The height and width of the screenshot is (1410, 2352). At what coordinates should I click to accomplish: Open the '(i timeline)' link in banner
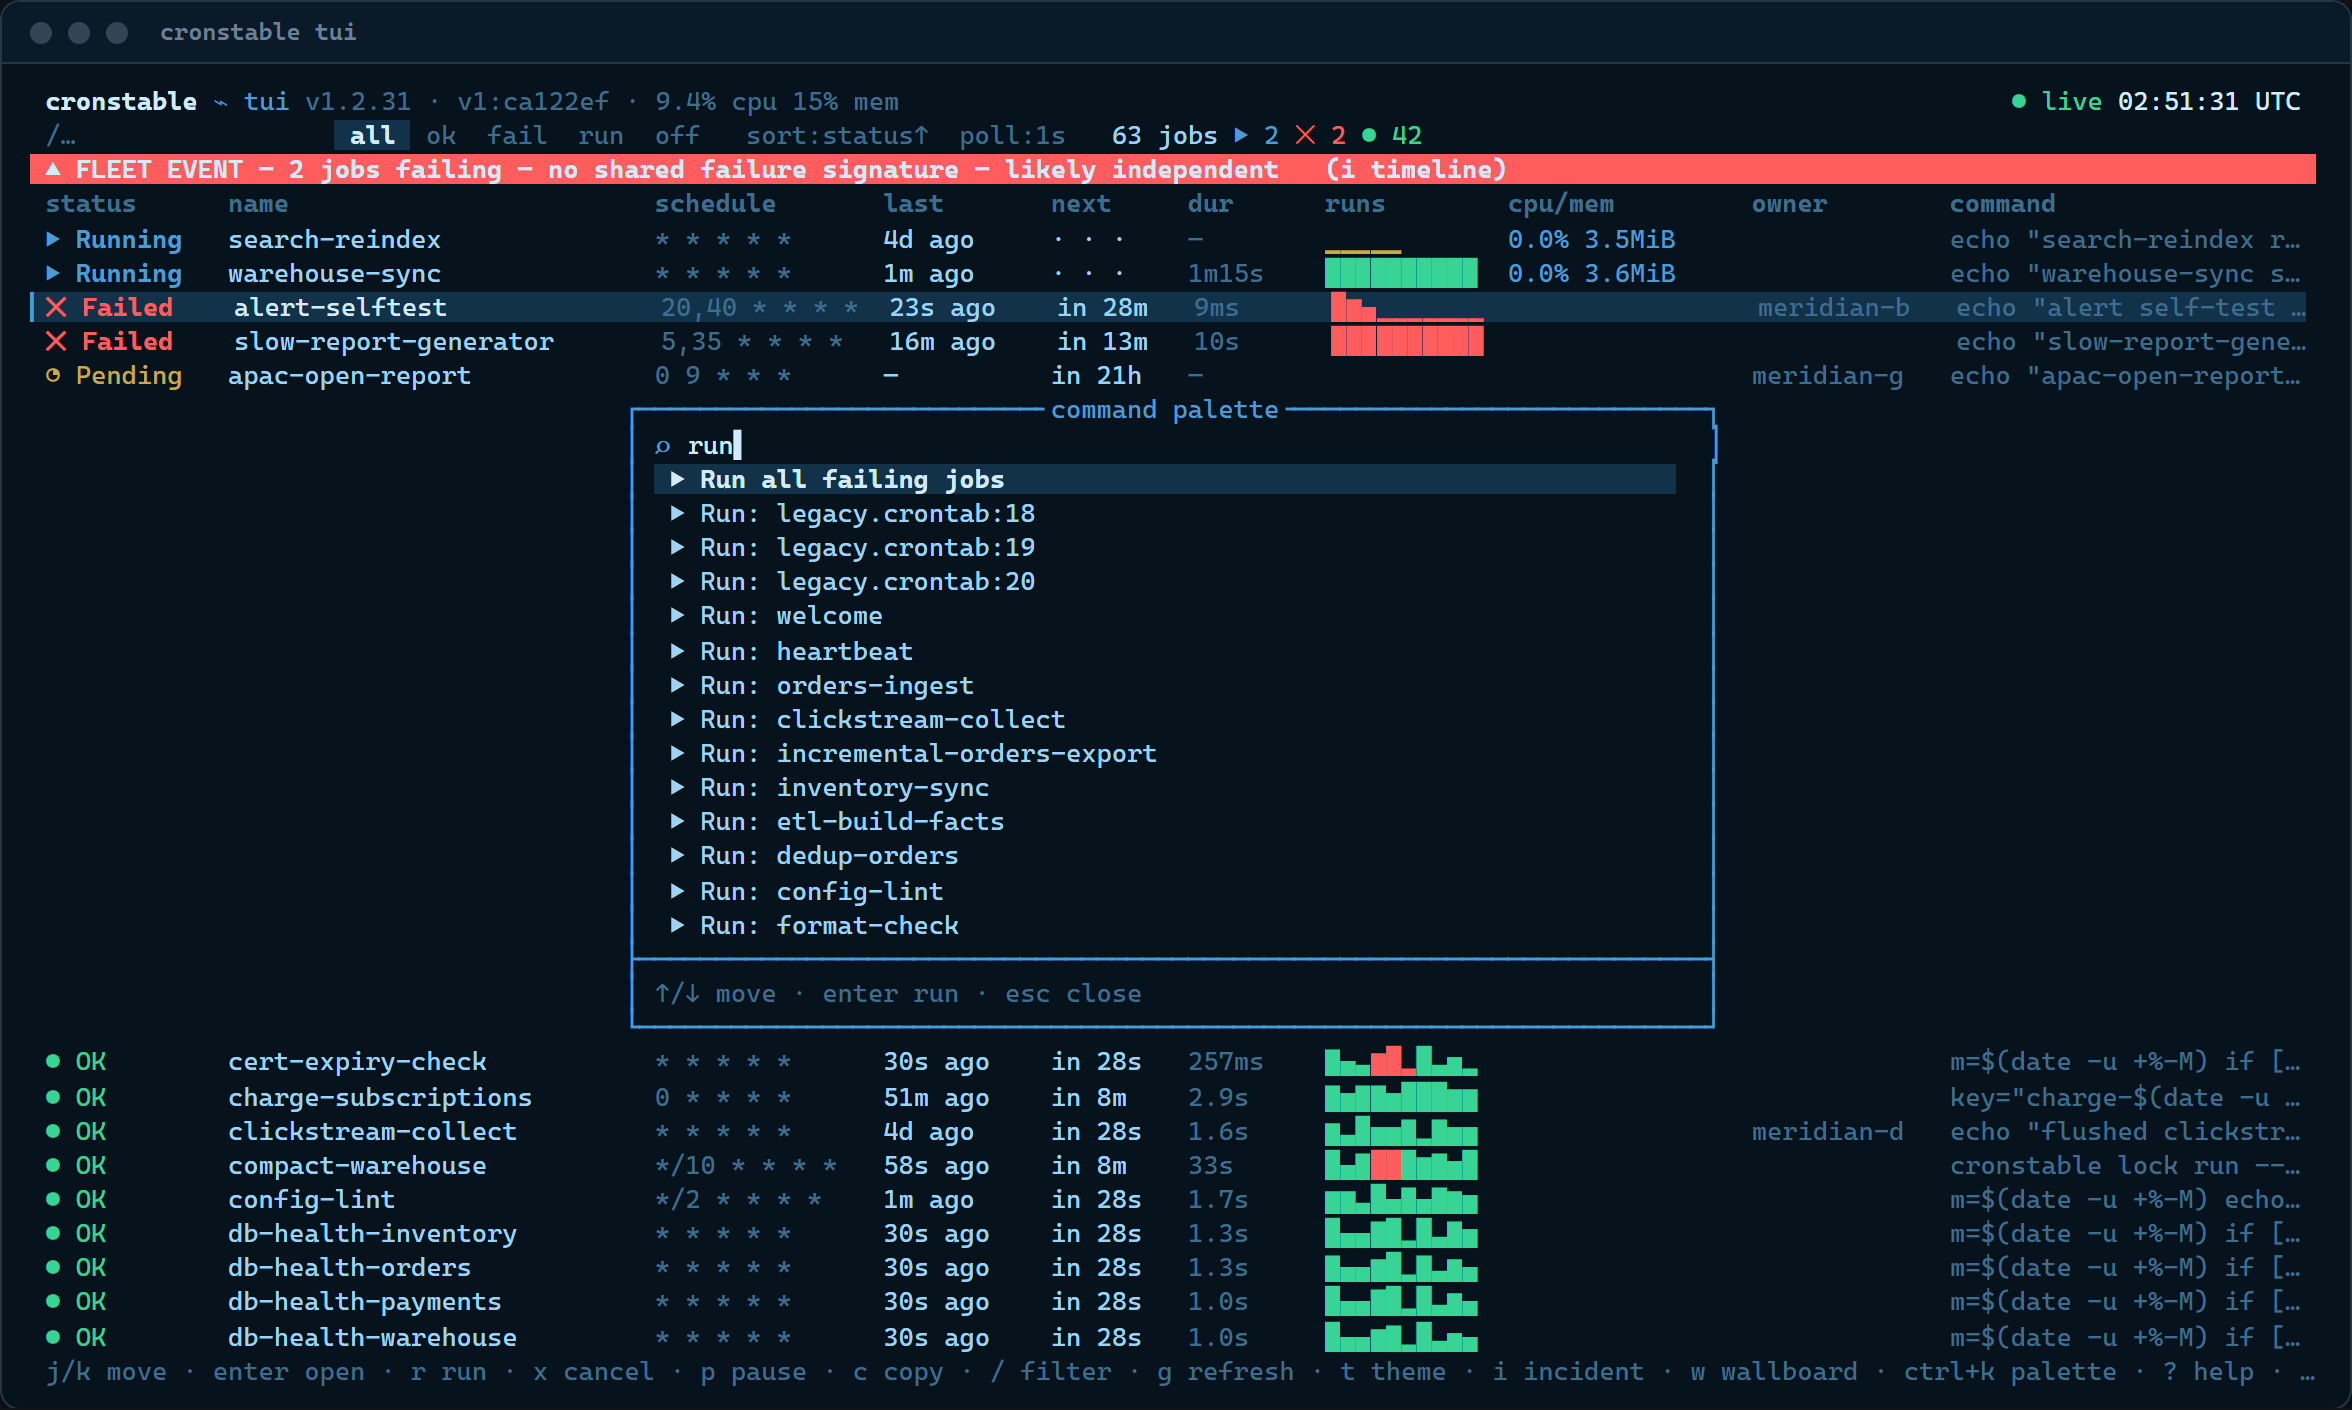(x=1416, y=170)
